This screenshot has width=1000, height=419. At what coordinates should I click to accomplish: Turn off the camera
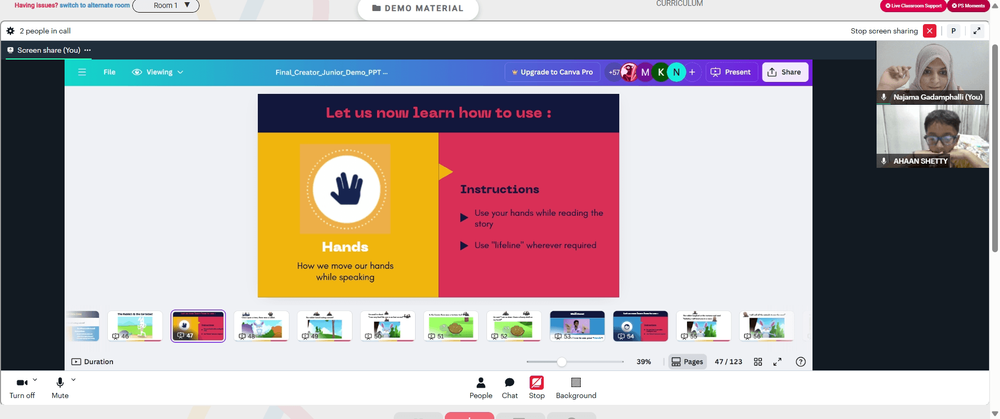(x=22, y=387)
